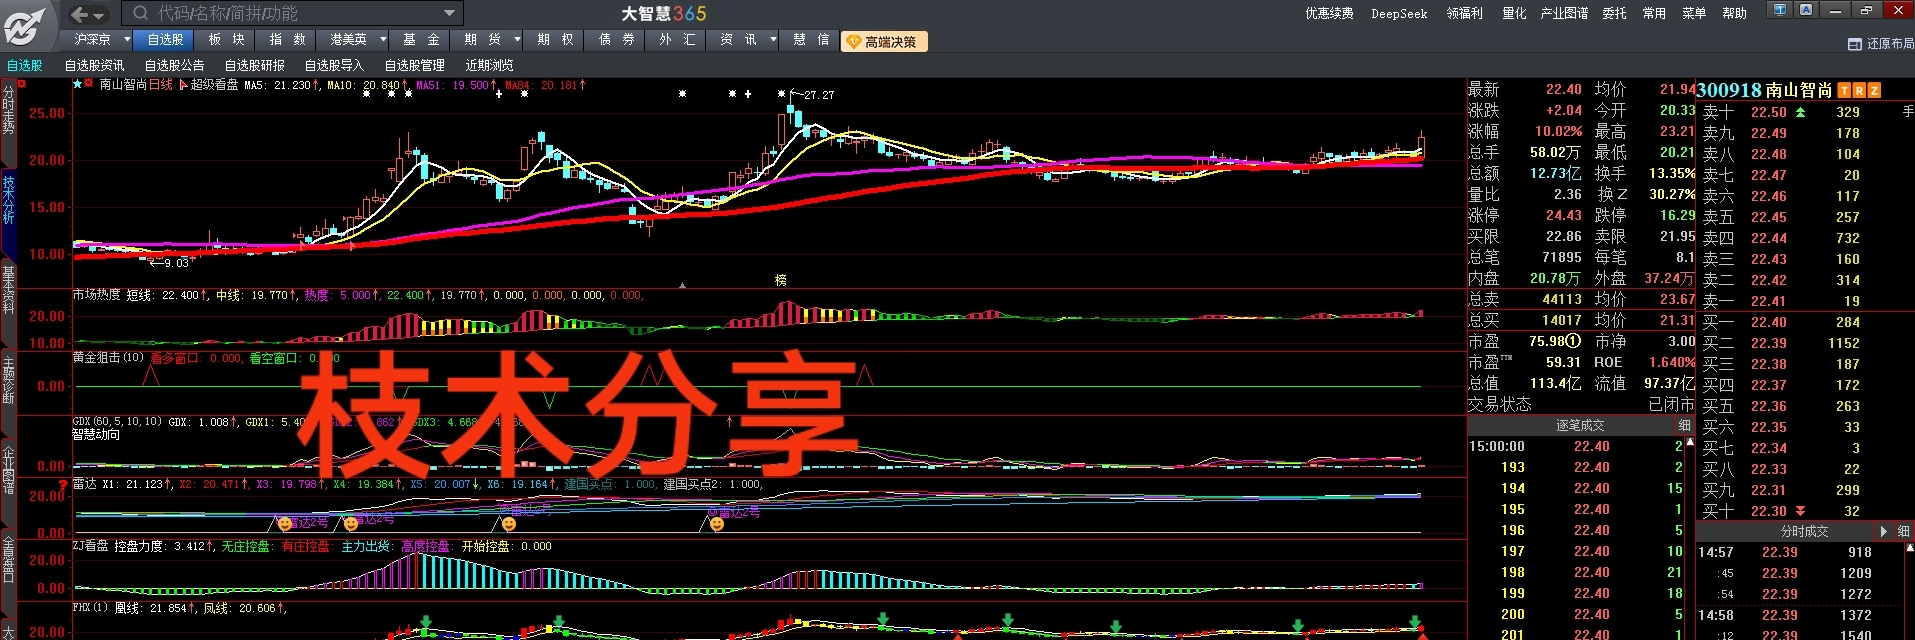The height and width of the screenshot is (640, 1915).
Task: Click 领福利 in the top menu
Action: (1464, 13)
